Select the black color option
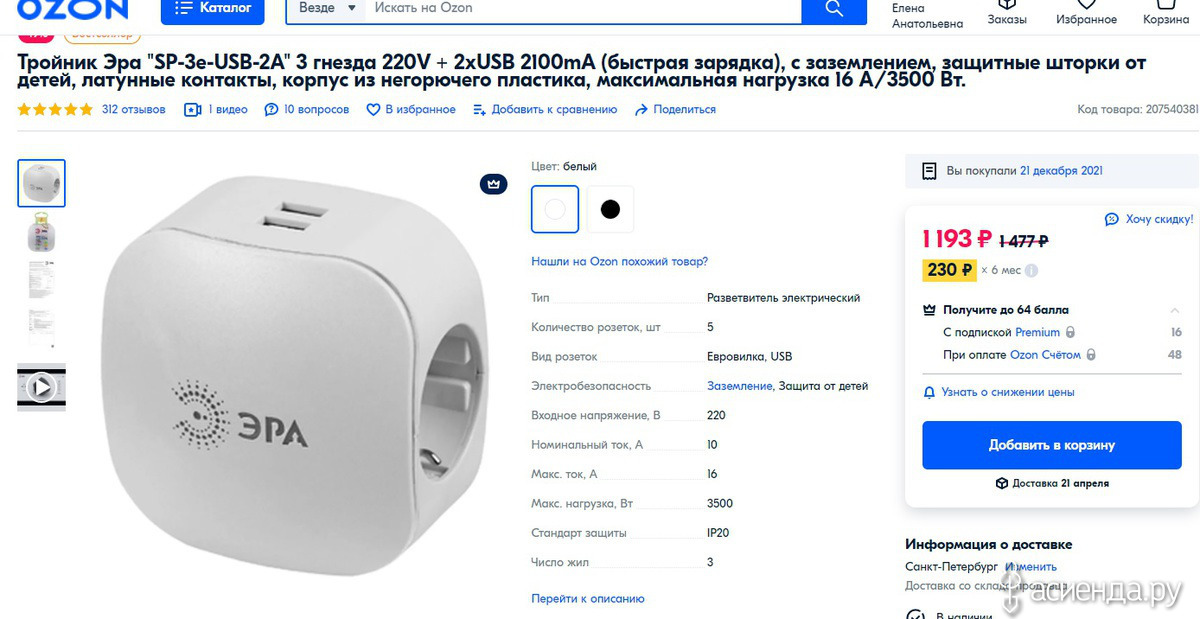 (x=610, y=209)
